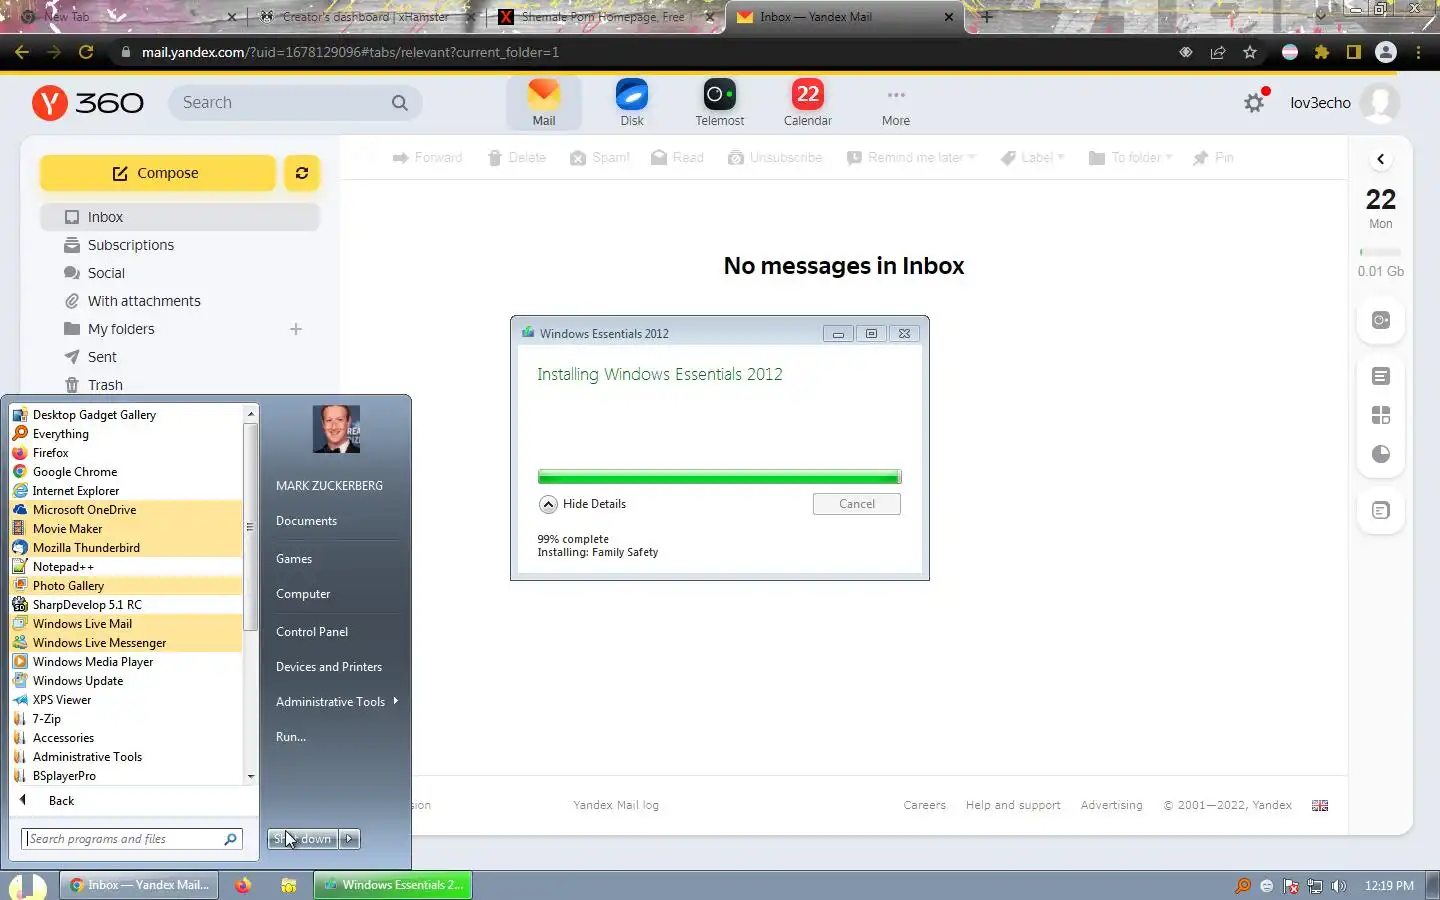The height and width of the screenshot is (900, 1440).
Task: Click the volume speaker tray icon
Action: point(1339,885)
